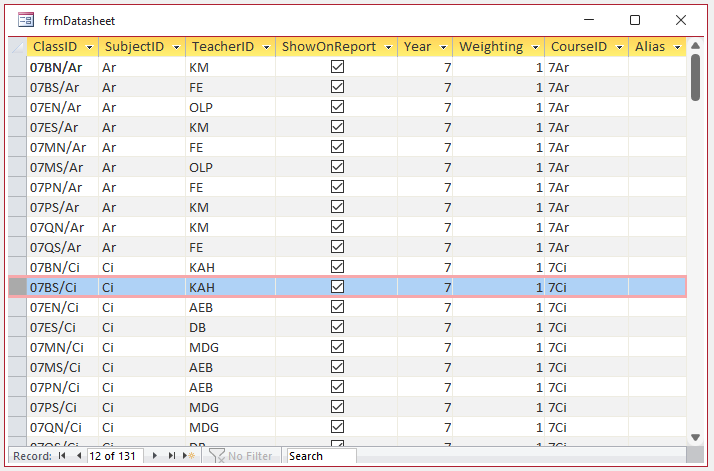Click TeacherID cell DB in 07ES/Ci row

(x=230, y=327)
